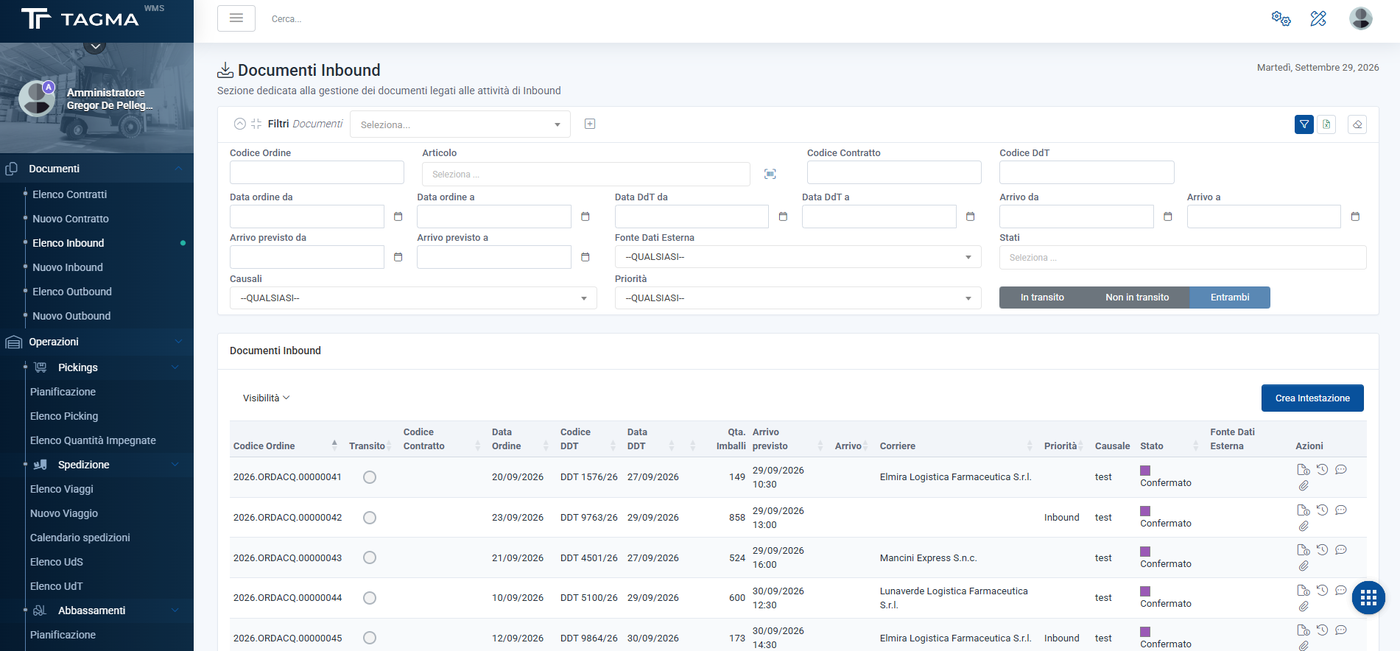
Task: Toggle Transito radio for order 00000041
Action: tap(370, 477)
